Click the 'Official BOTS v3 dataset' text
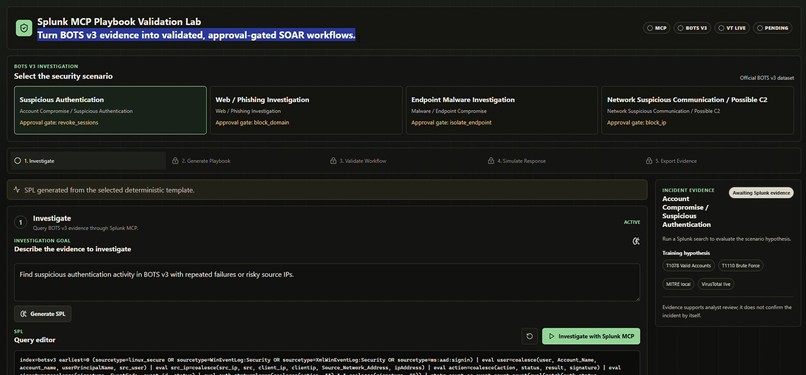The height and width of the screenshot is (375, 806). (x=766, y=78)
